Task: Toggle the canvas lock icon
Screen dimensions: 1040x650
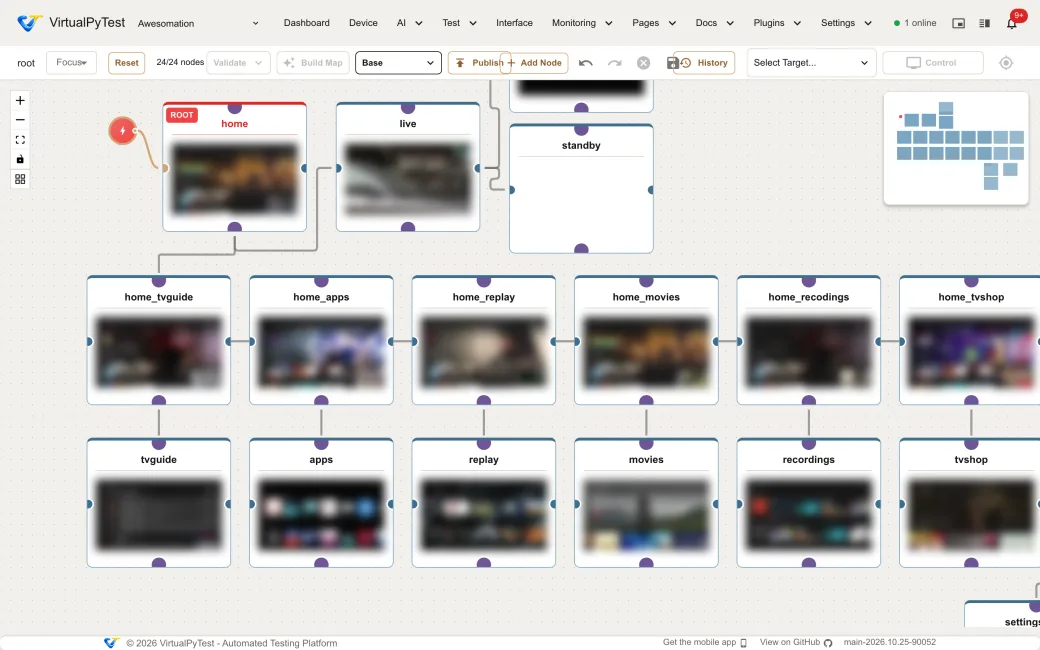Action: click(x=20, y=159)
